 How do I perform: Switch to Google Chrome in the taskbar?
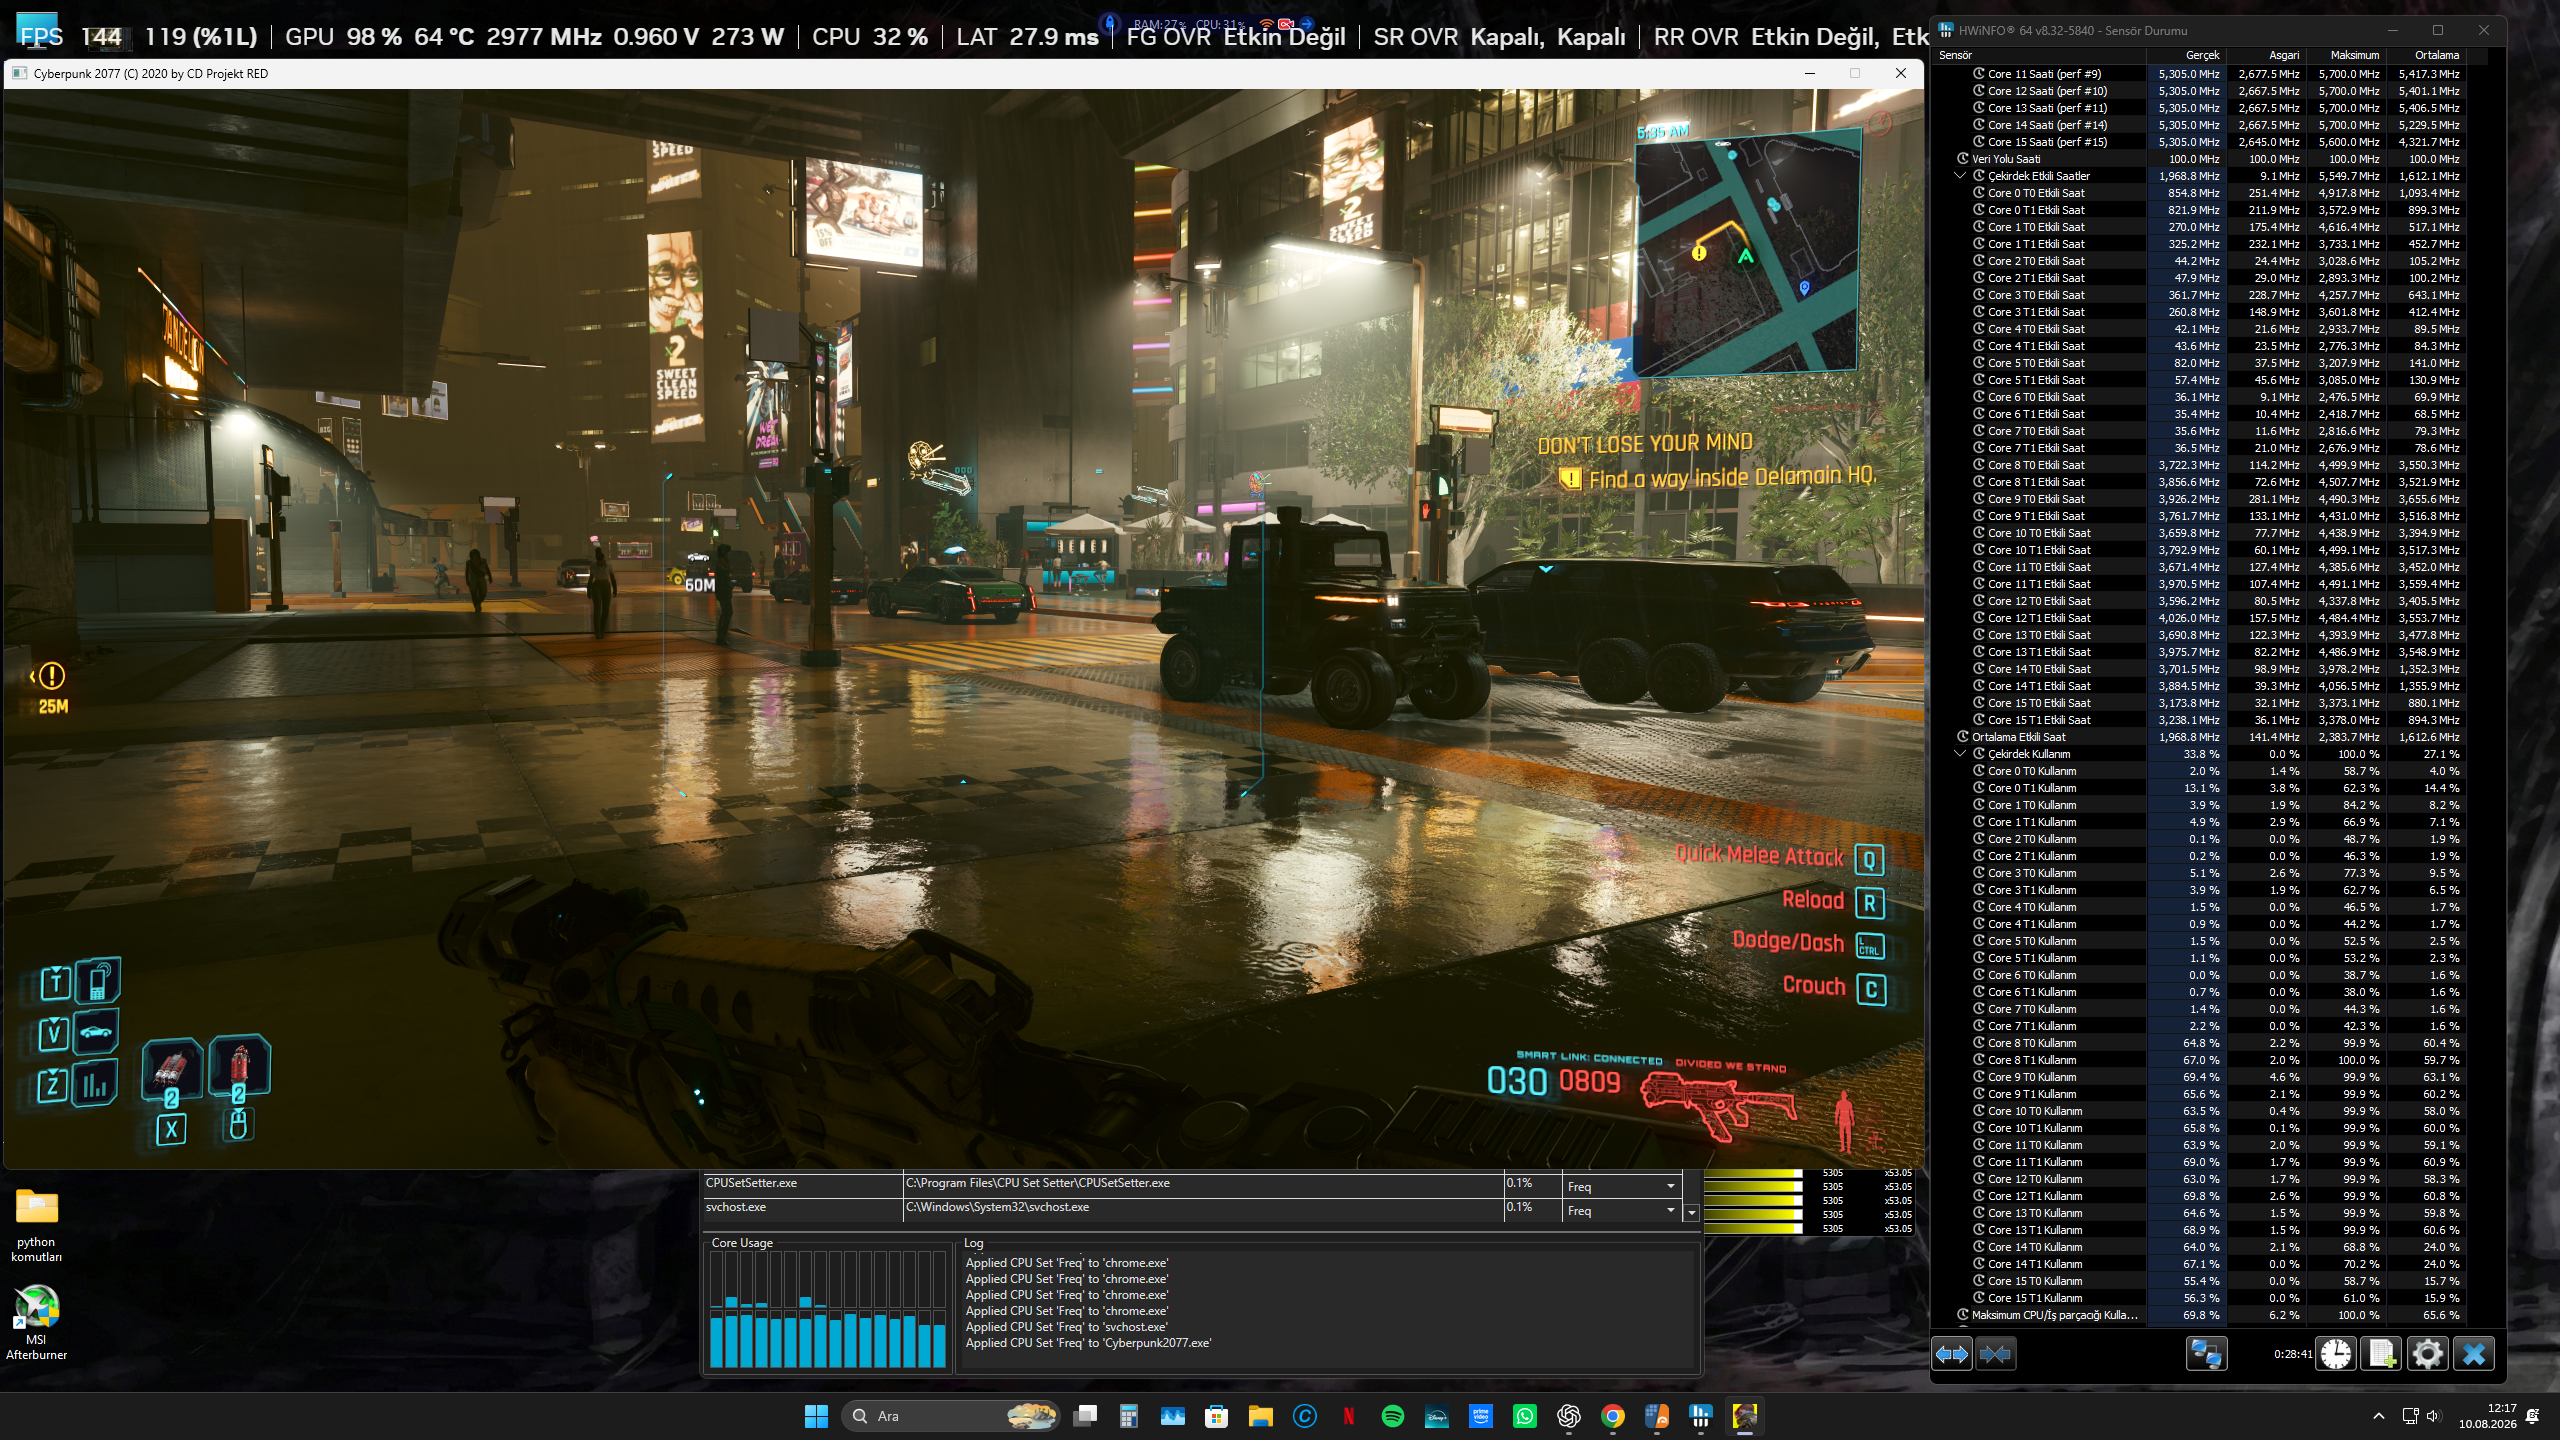[1613, 1416]
